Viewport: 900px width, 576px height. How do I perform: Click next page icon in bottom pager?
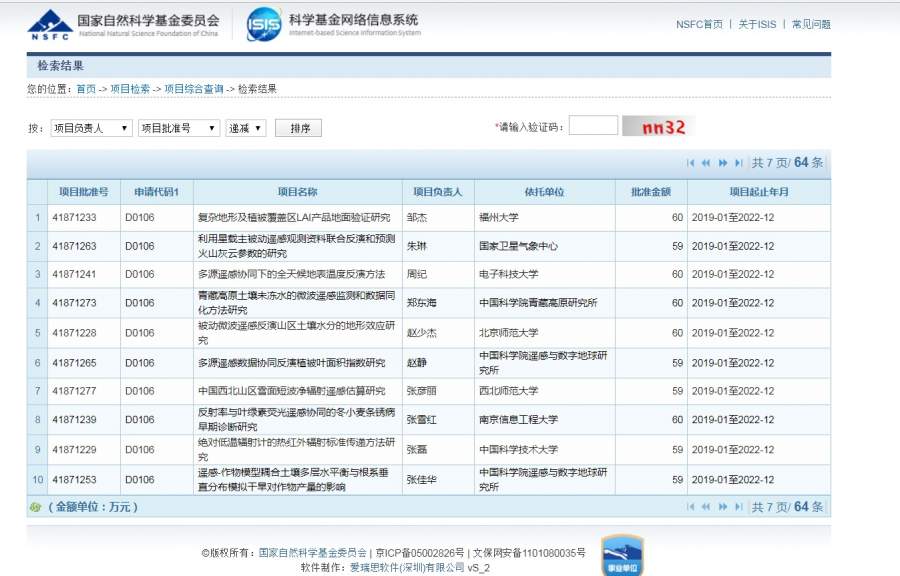[x=723, y=507]
